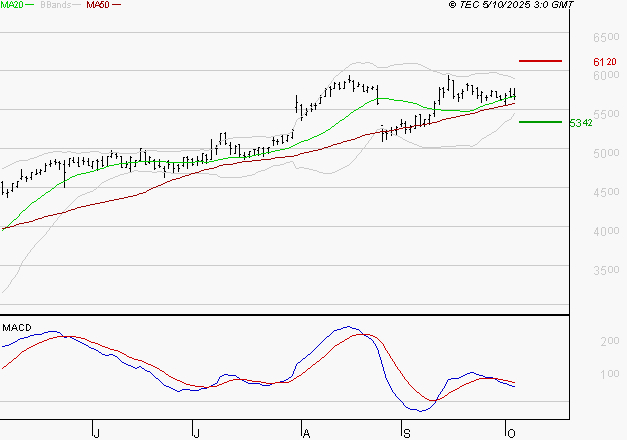Click the 5500 price axis label

(x=606, y=114)
